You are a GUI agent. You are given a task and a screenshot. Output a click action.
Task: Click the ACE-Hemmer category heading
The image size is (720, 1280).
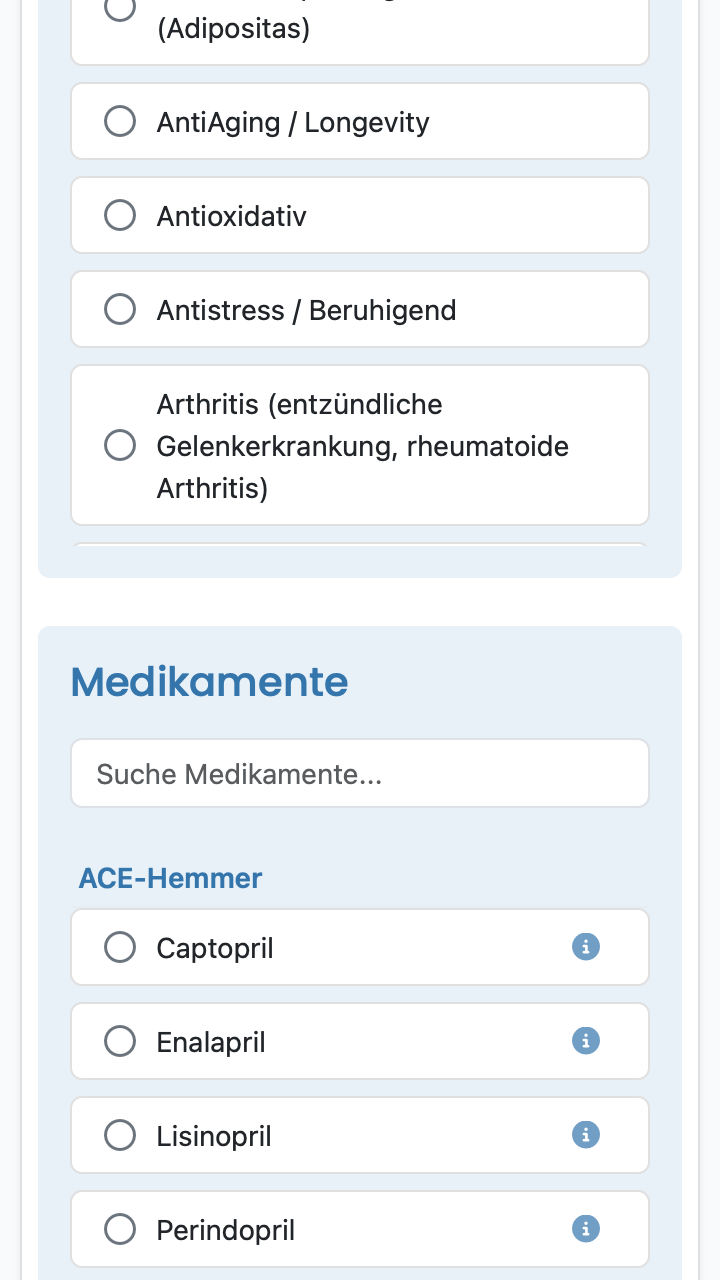coord(171,878)
